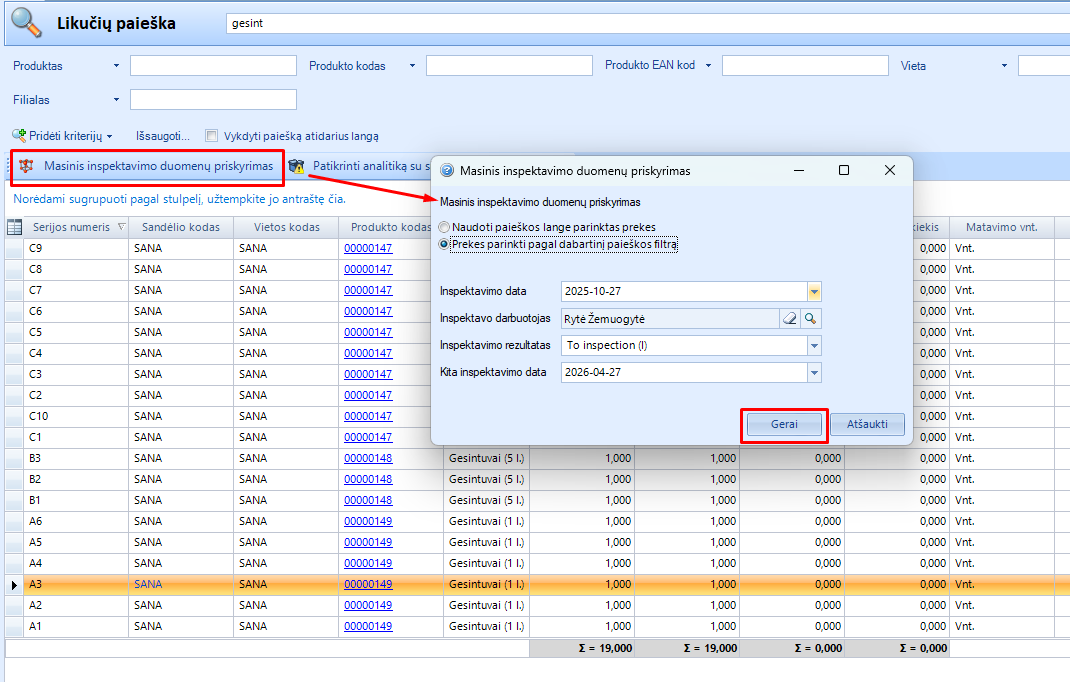Select the Naudoti paieškos lange parinktas prekes option

[x=445, y=227]
